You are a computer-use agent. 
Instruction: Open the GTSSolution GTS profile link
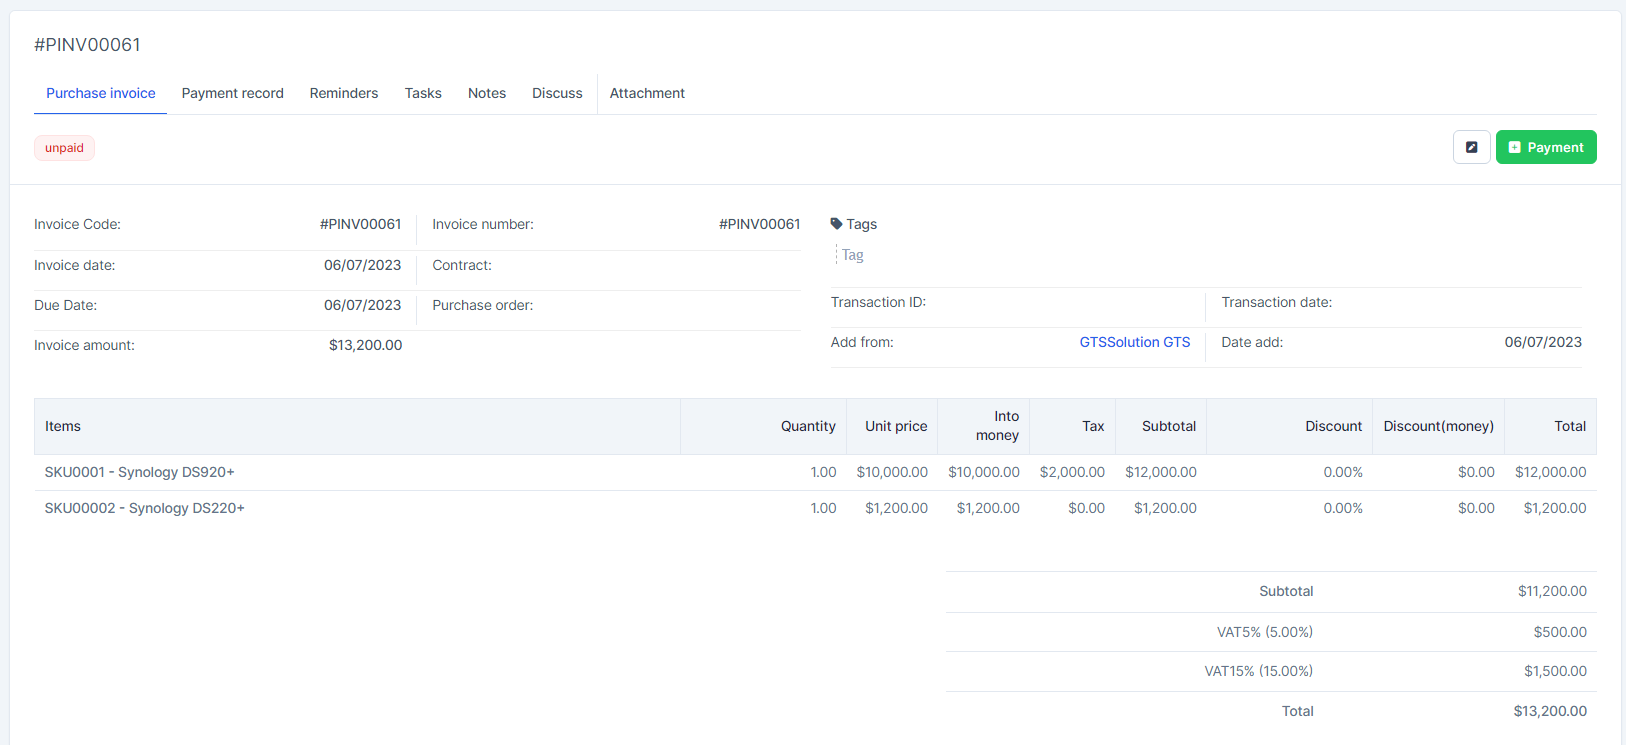[1135, 342]
